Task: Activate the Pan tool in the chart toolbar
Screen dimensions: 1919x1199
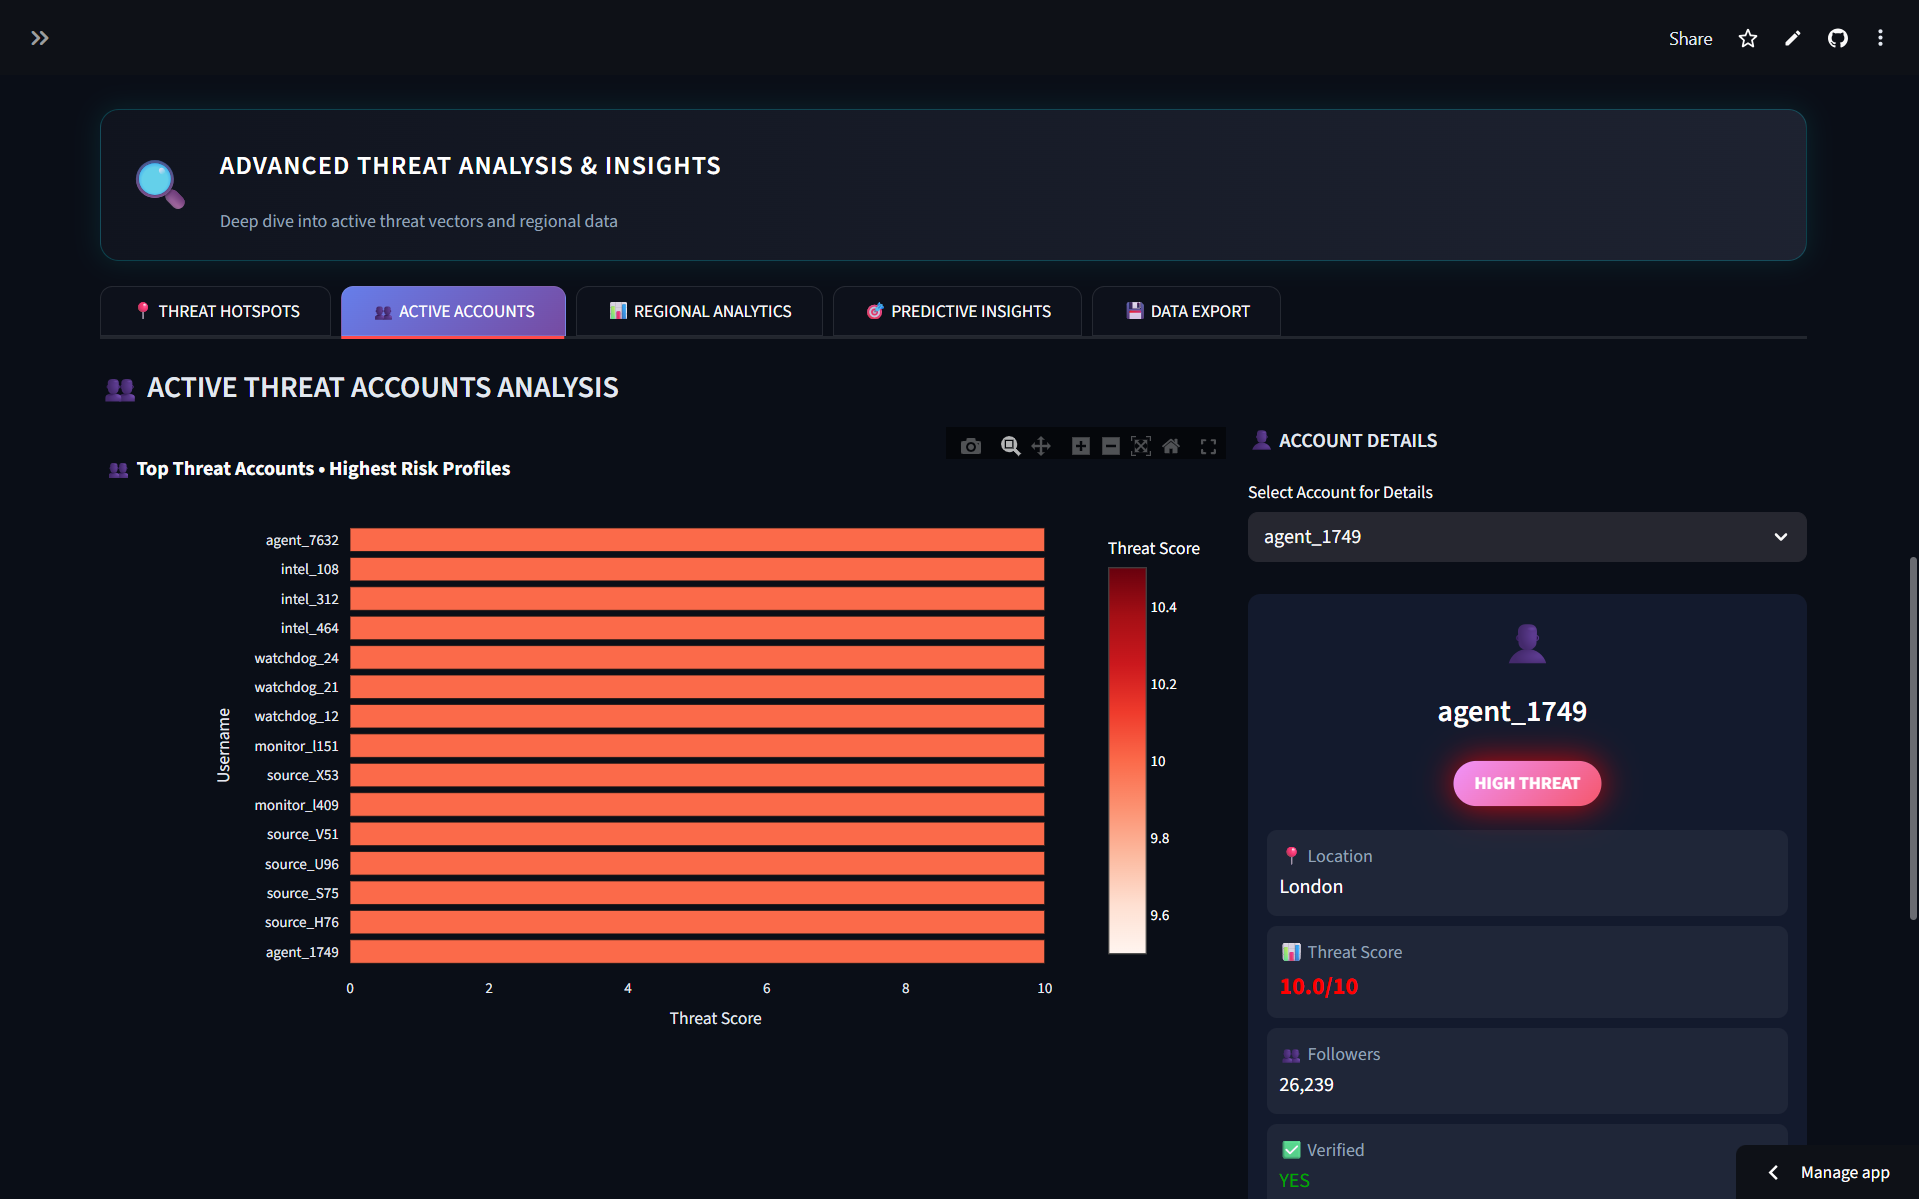Action: (x=1041, y=446)
